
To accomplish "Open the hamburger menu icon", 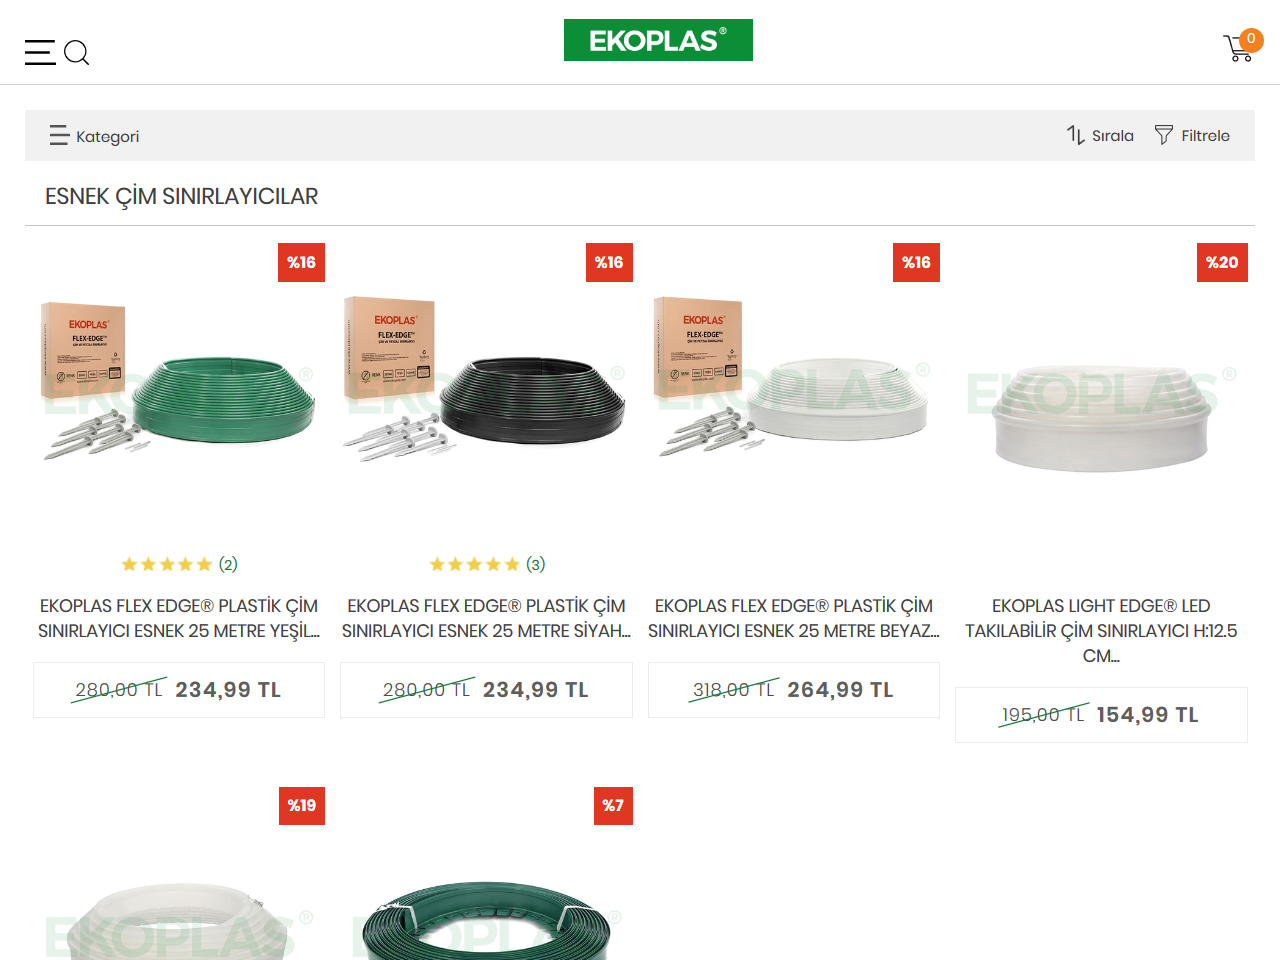I will pyautogui.click(x=40, y=52).
